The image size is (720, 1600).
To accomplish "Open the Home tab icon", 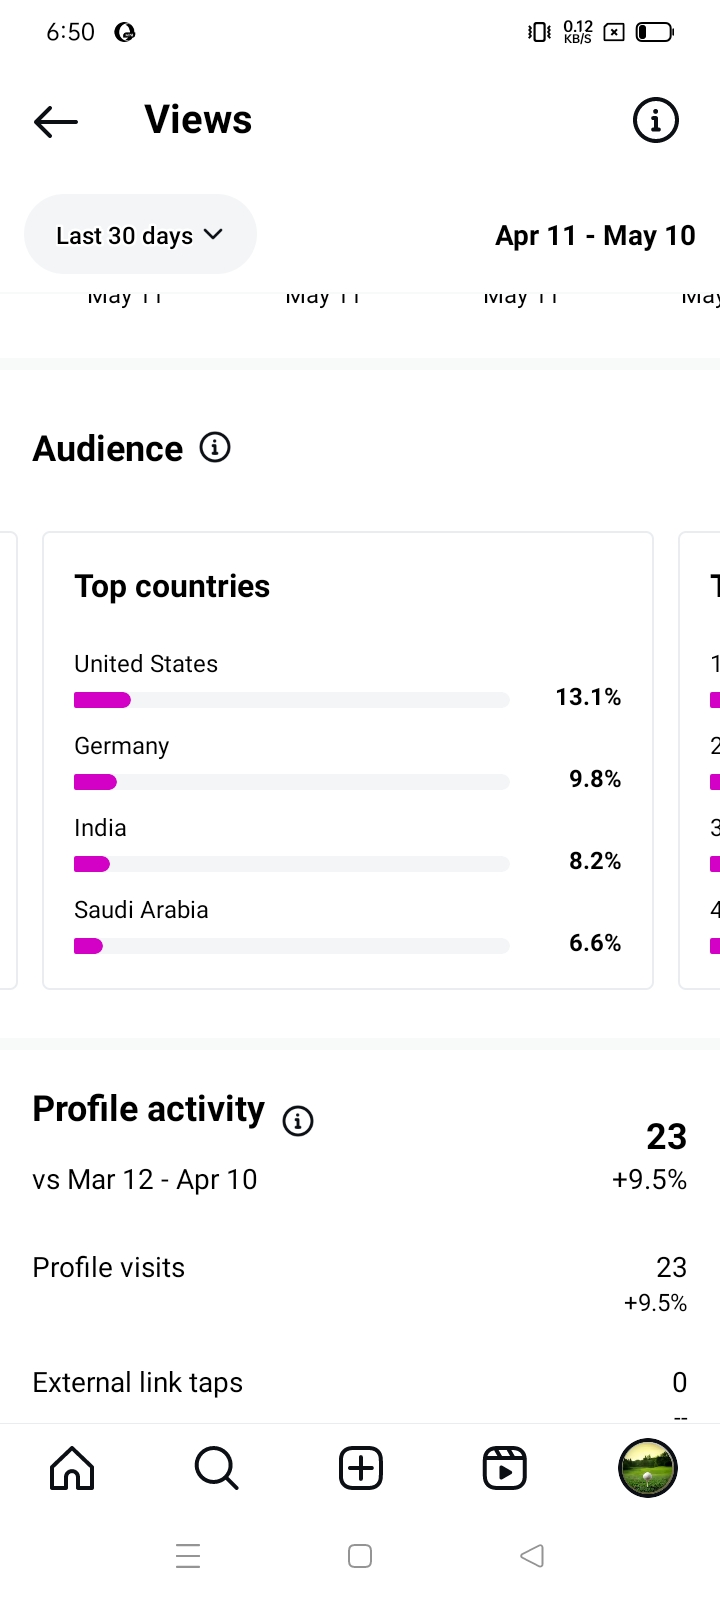I will [x=72, y=1468].
